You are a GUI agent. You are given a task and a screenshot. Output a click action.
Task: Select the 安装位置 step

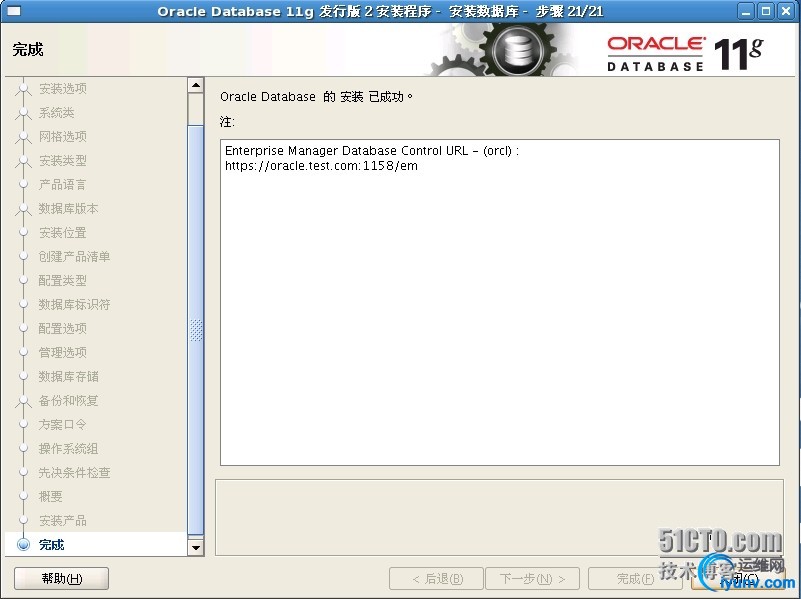pos(62,232)
